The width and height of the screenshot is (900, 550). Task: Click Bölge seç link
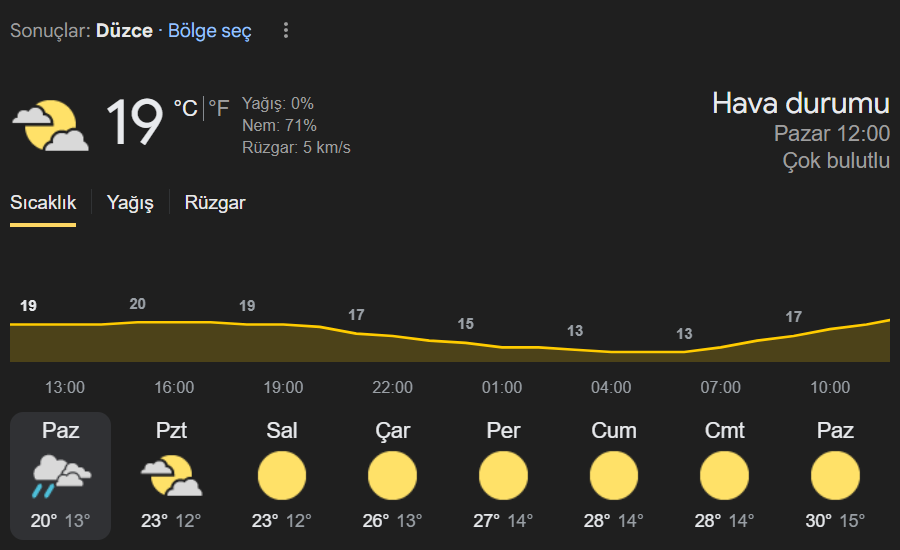(210, 30)
